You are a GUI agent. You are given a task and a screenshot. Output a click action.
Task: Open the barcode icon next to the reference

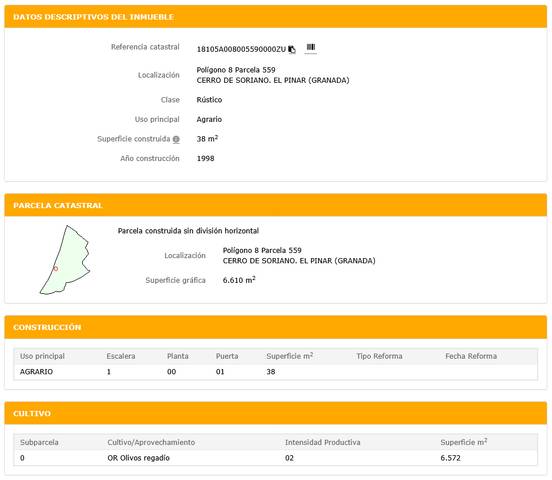(x=310, y=47)
